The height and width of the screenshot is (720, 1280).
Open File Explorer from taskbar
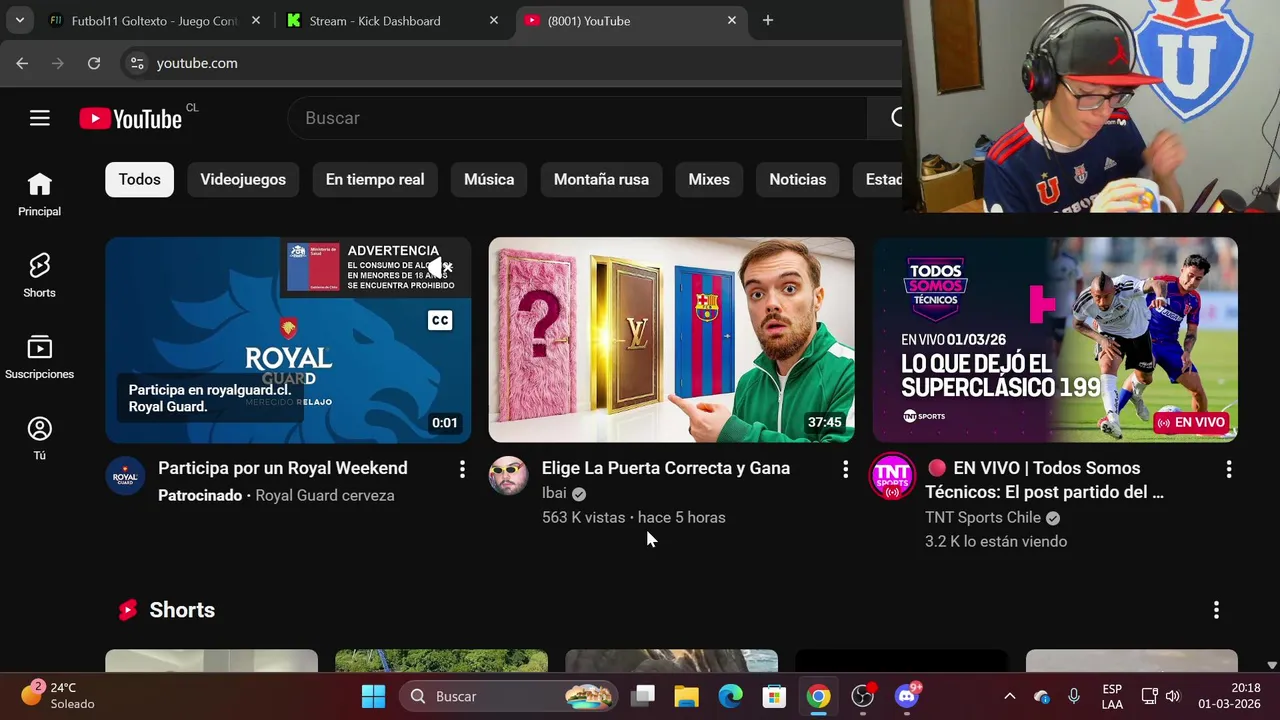(x=686, y=696)
